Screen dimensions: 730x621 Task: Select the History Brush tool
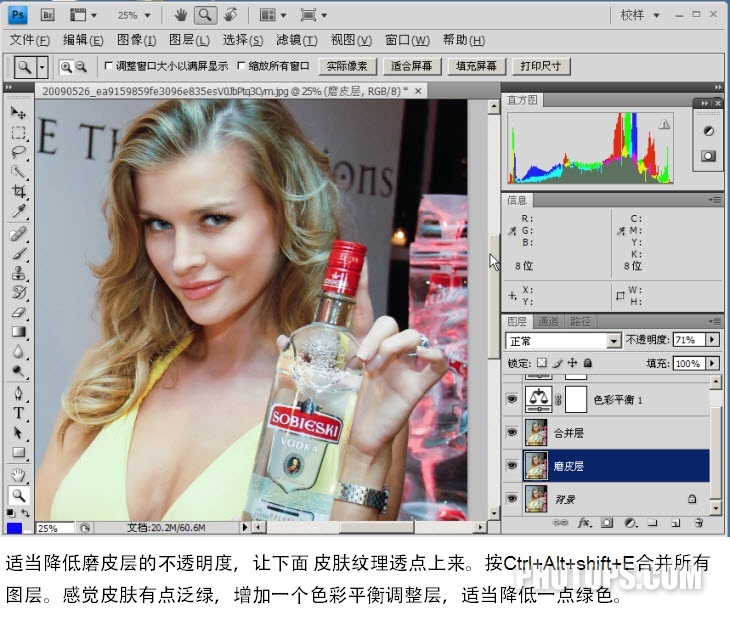tap(18, 292)
